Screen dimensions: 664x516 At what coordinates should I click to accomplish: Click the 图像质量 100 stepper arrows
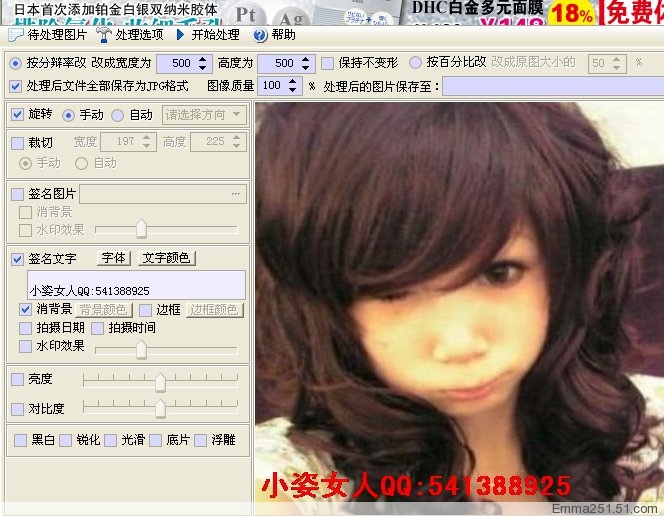(292, 86)
